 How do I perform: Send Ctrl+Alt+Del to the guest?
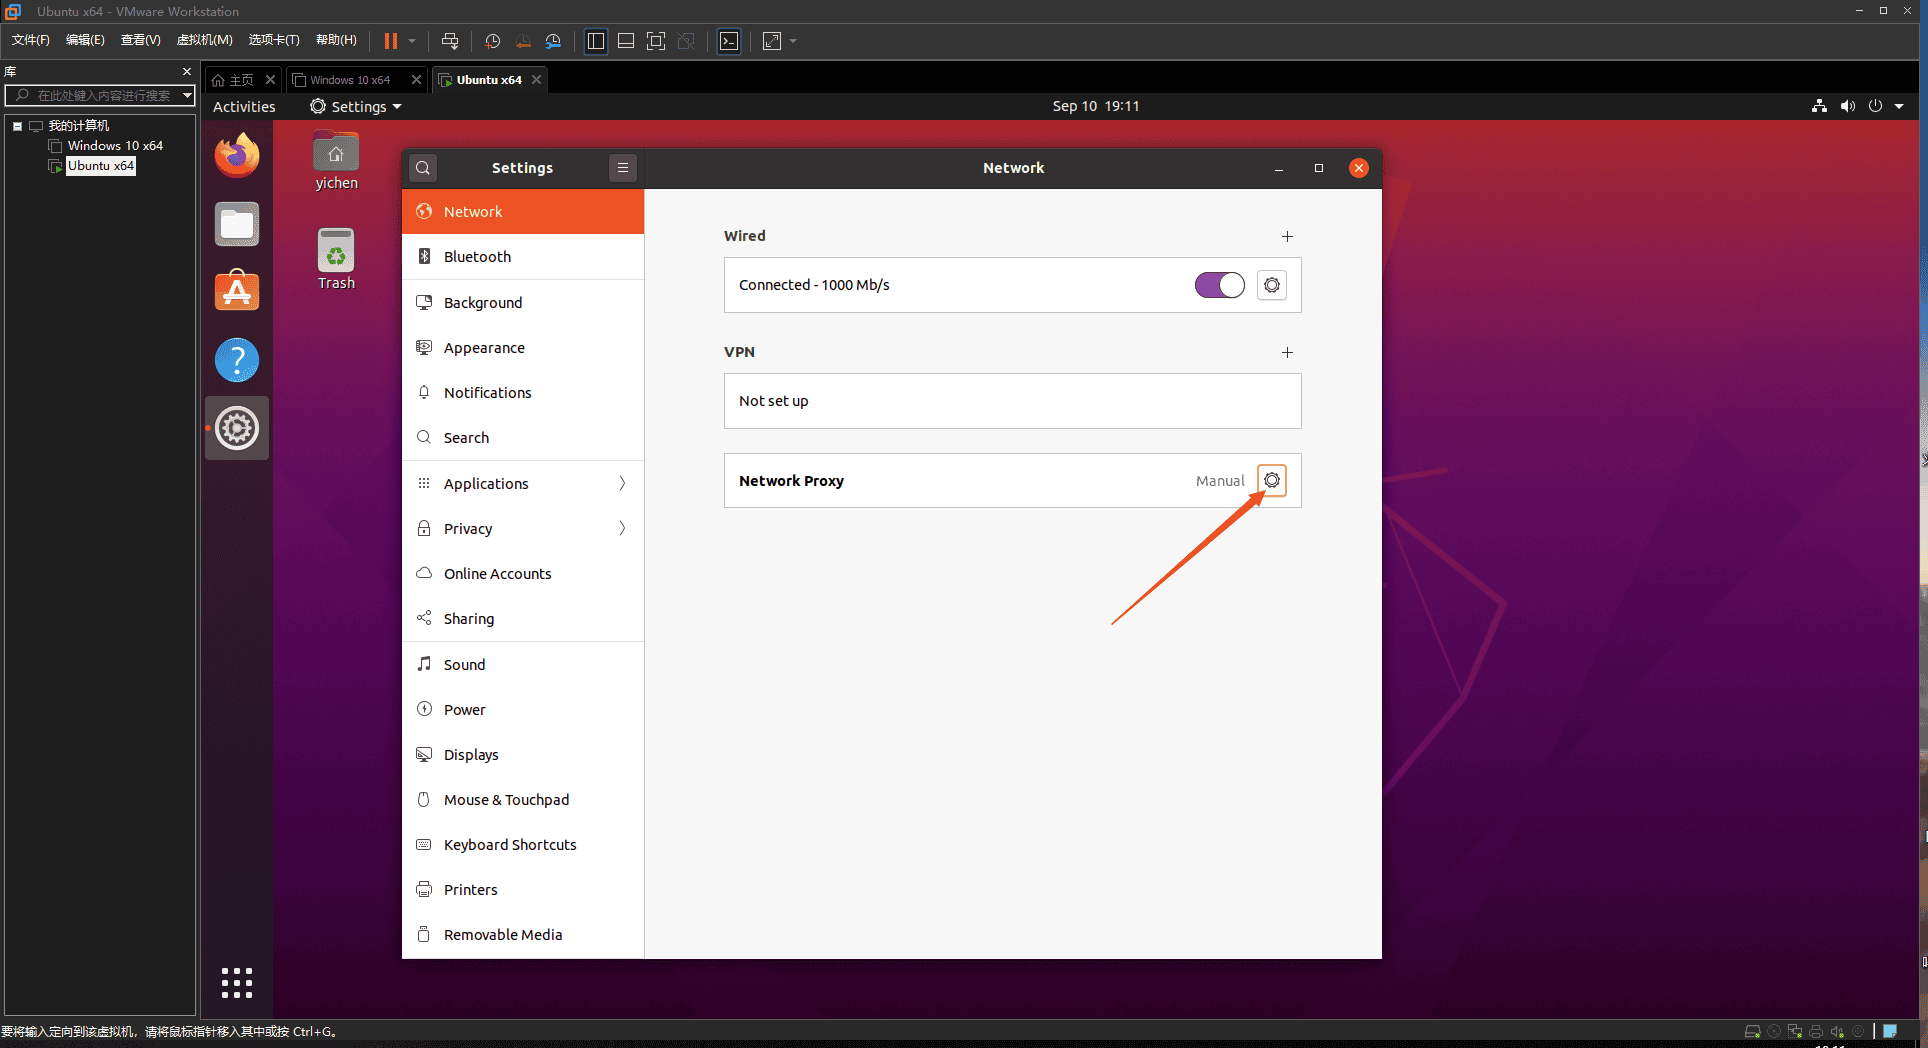(451, 41)
